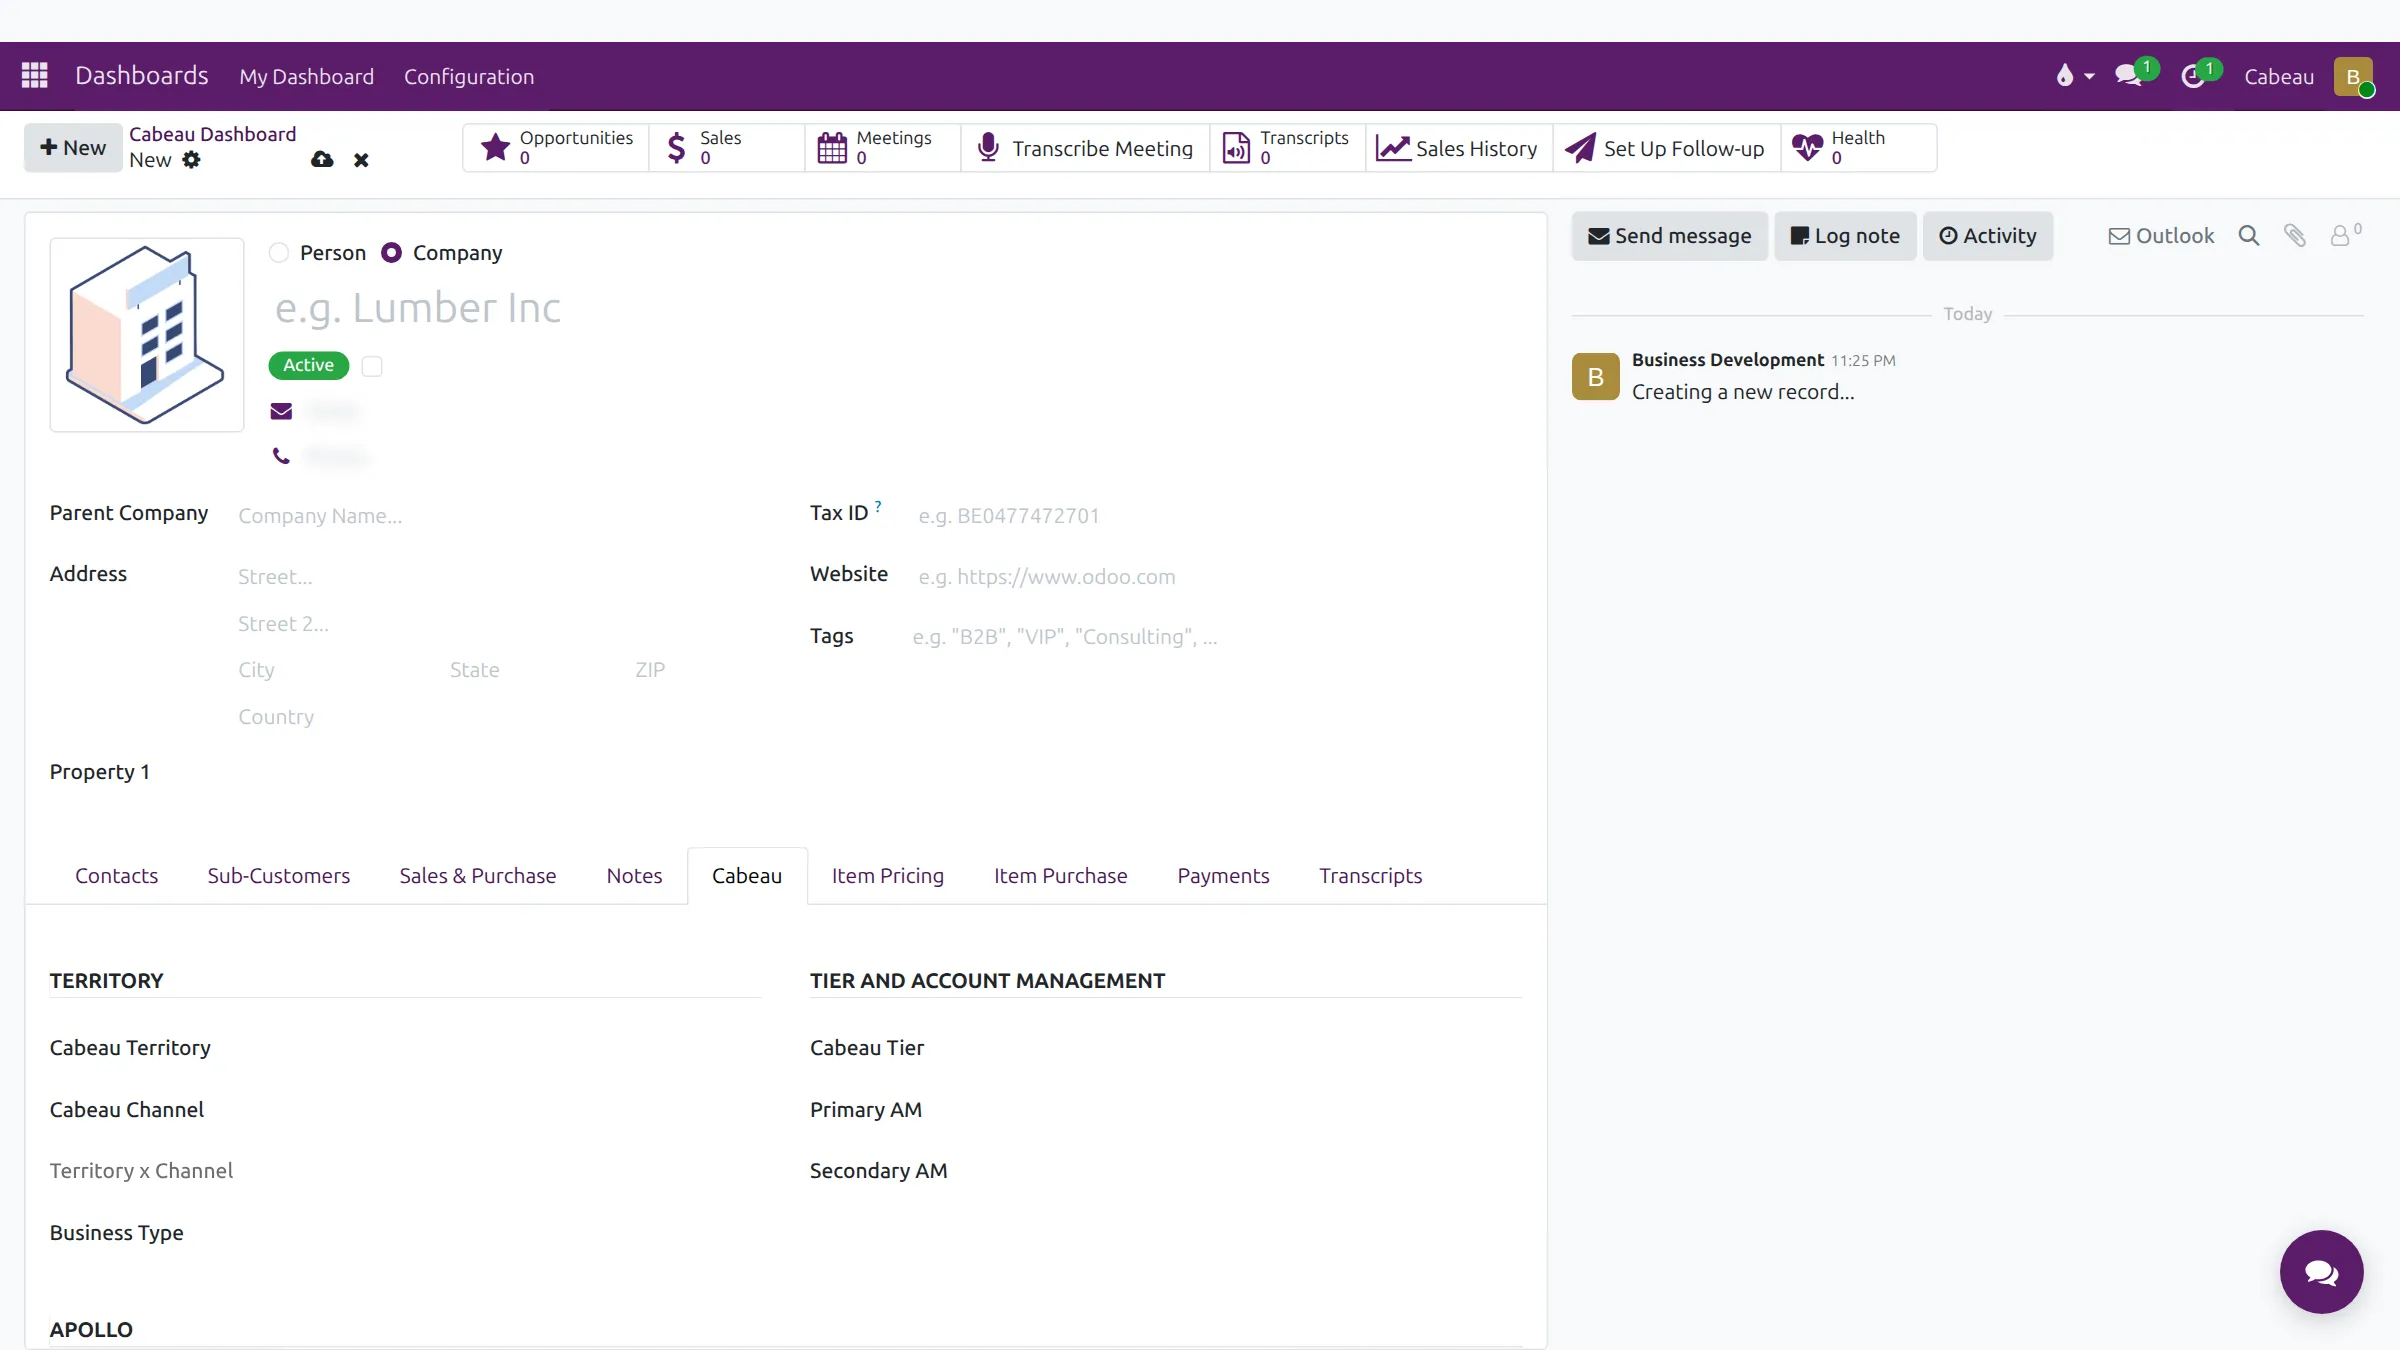Viewport: 2400px width, 1350px height.
Task: Click Set Up Follow-up button
Action: coord(1666,148)
